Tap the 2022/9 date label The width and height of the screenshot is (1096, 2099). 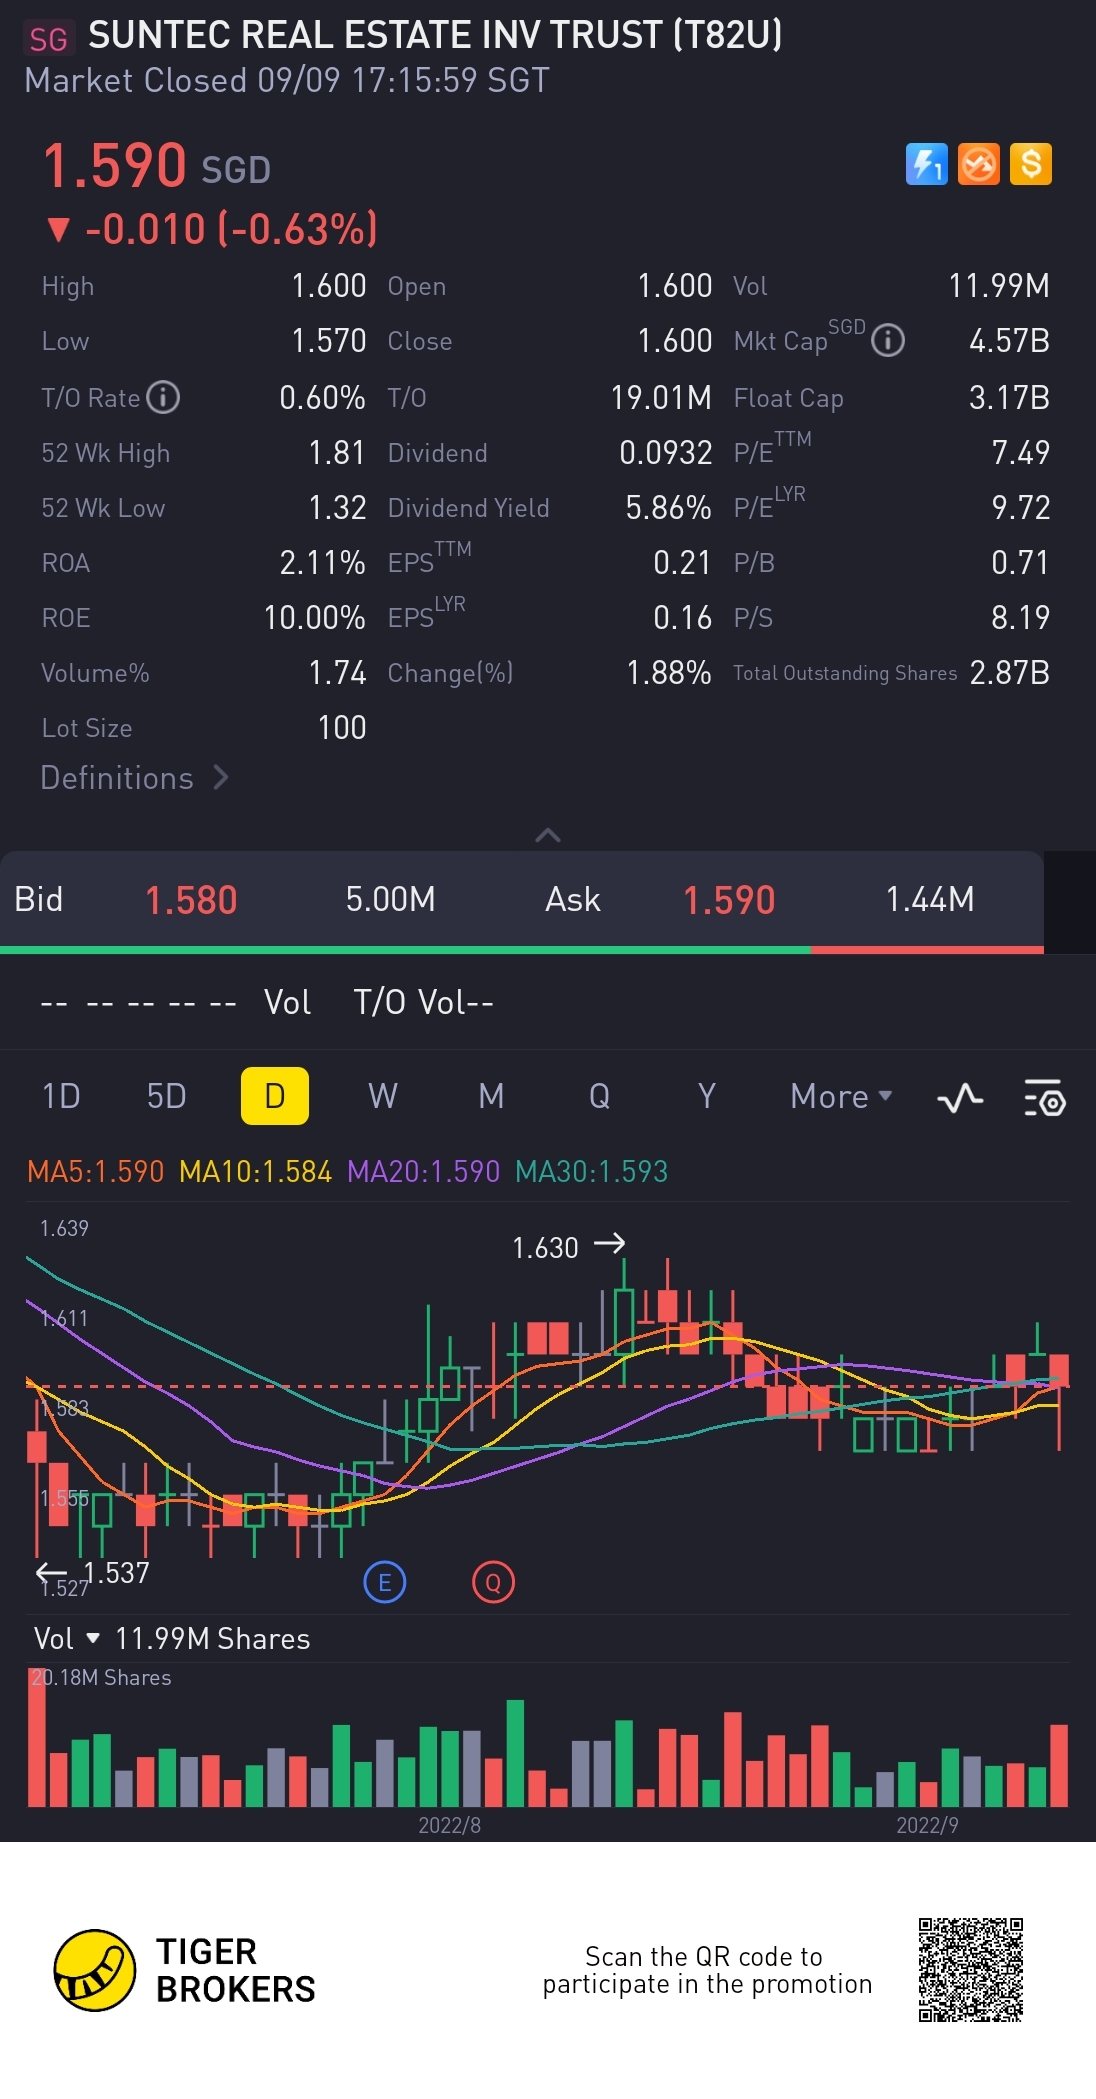coord(928,1825)
